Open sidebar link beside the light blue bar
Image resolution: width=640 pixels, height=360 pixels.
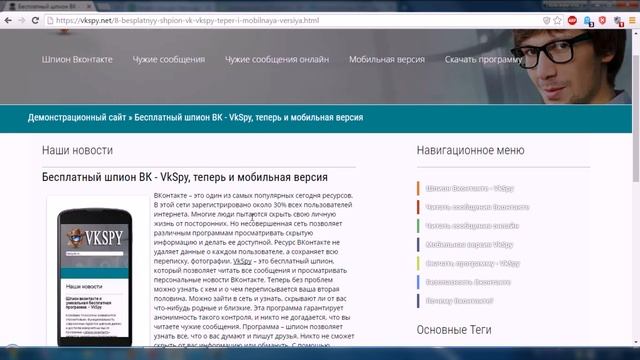pyautogui.click(x=468, y=282)
